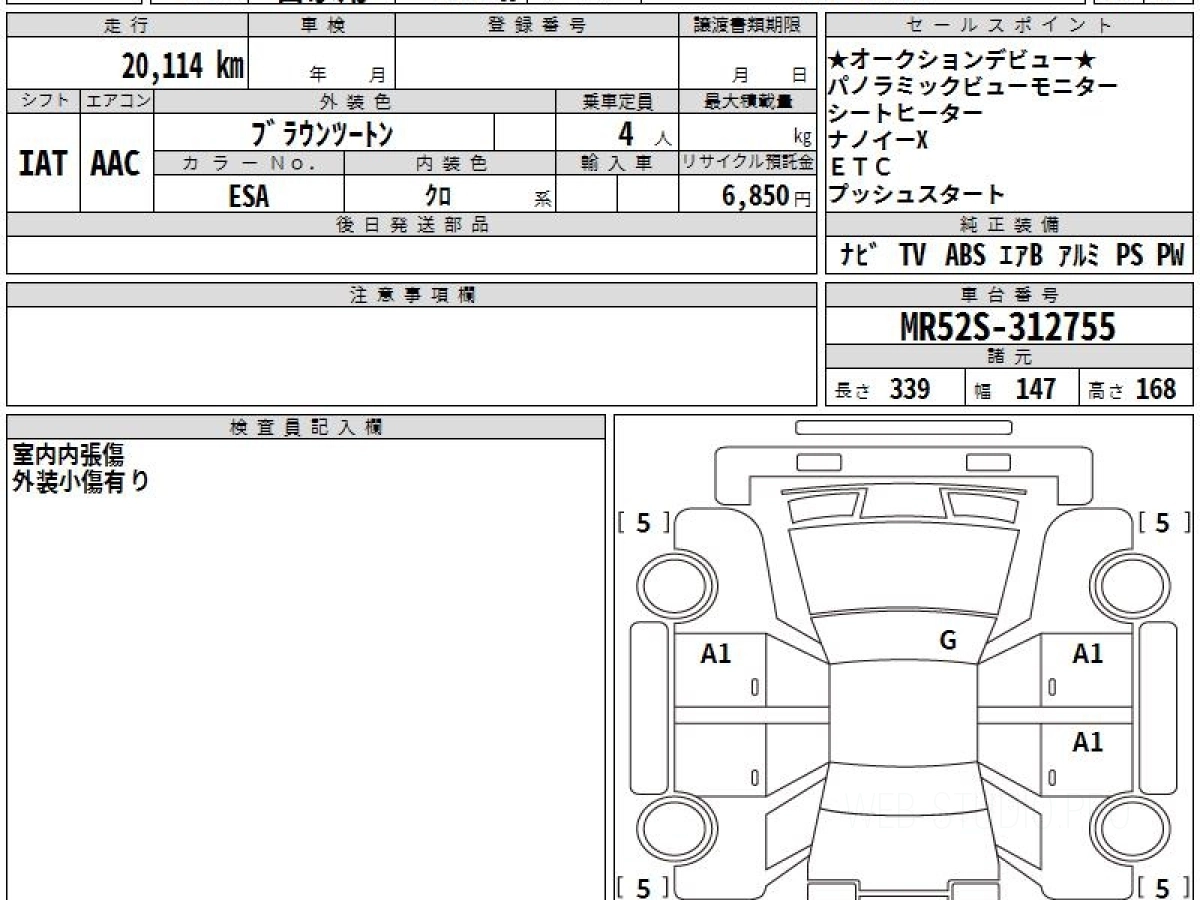Click the rear-right wheel circle on diagram
This screenshot has width=1200, height=900.
[1123, 829]
